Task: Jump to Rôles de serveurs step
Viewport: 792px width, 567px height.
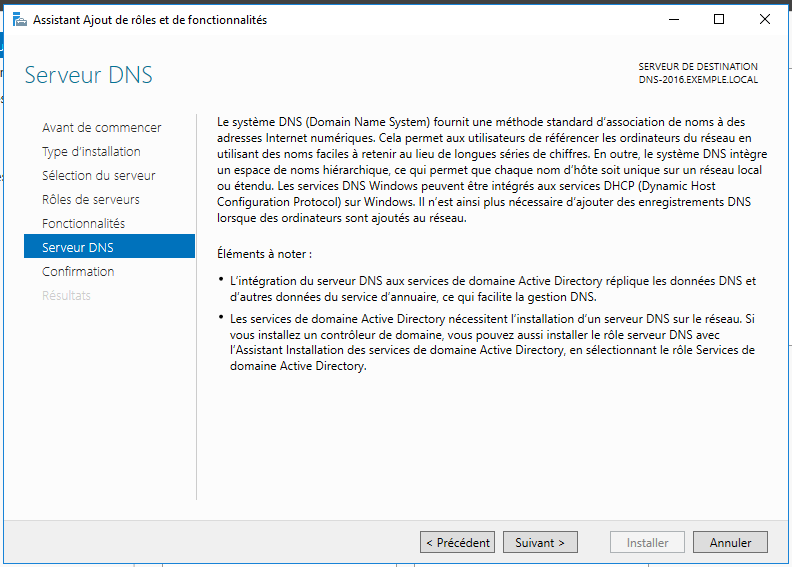Action: click(91, 199)
